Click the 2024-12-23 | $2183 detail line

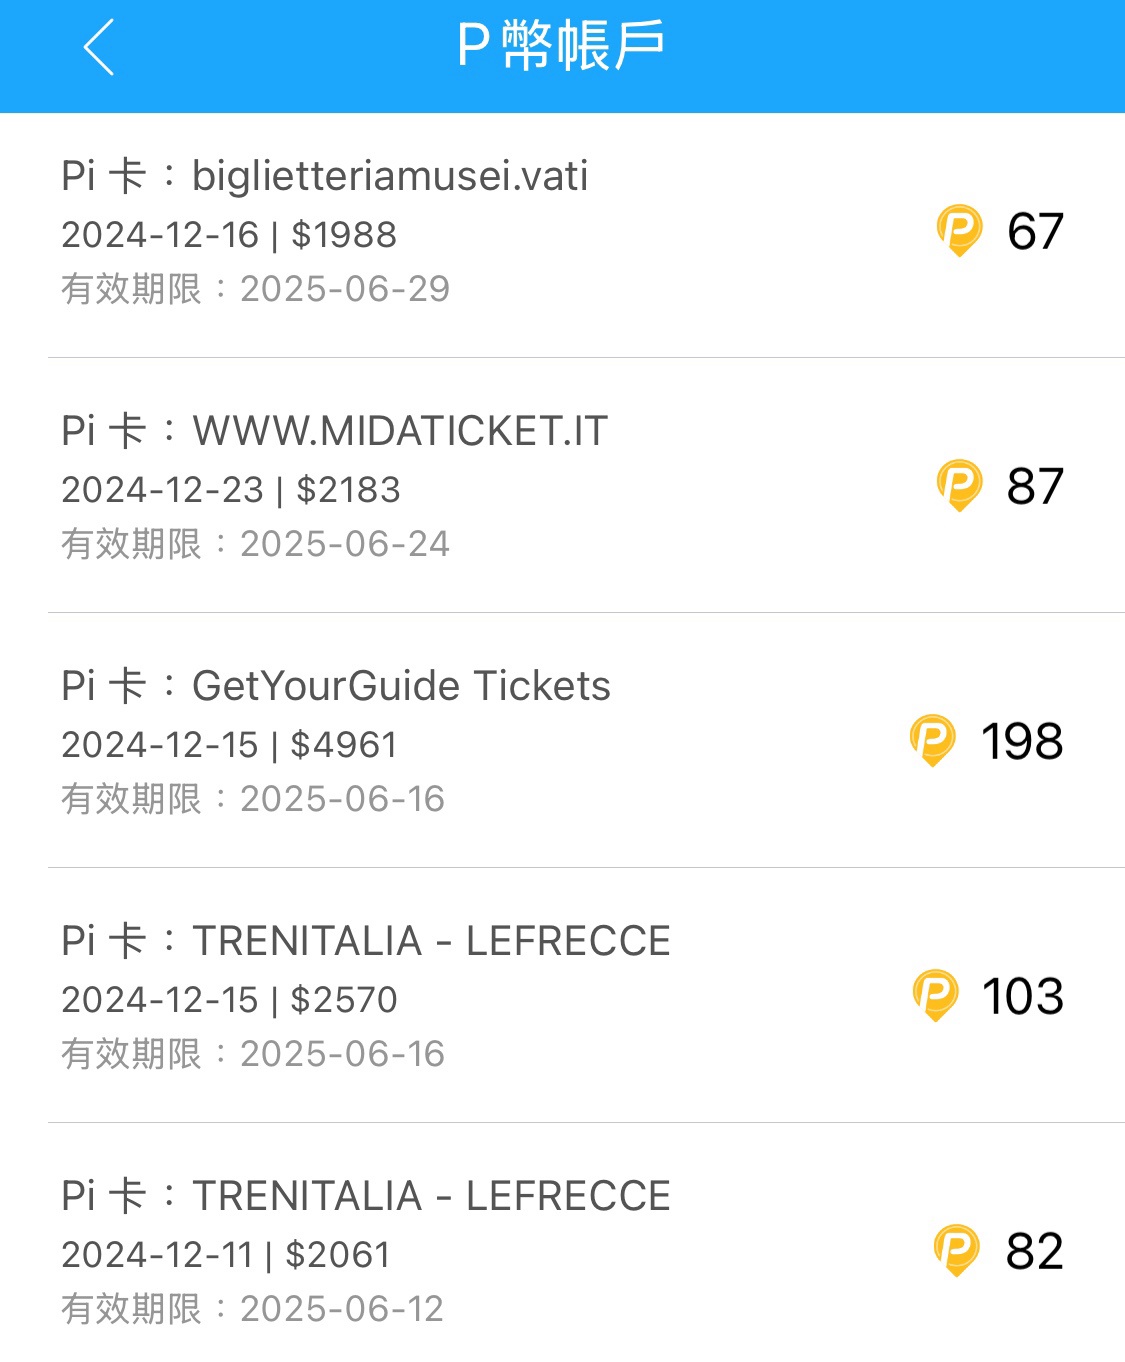point(231,490)
